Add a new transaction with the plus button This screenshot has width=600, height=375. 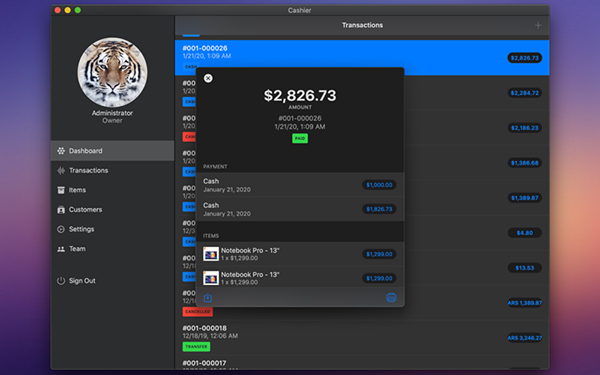[x=538, y=25]
